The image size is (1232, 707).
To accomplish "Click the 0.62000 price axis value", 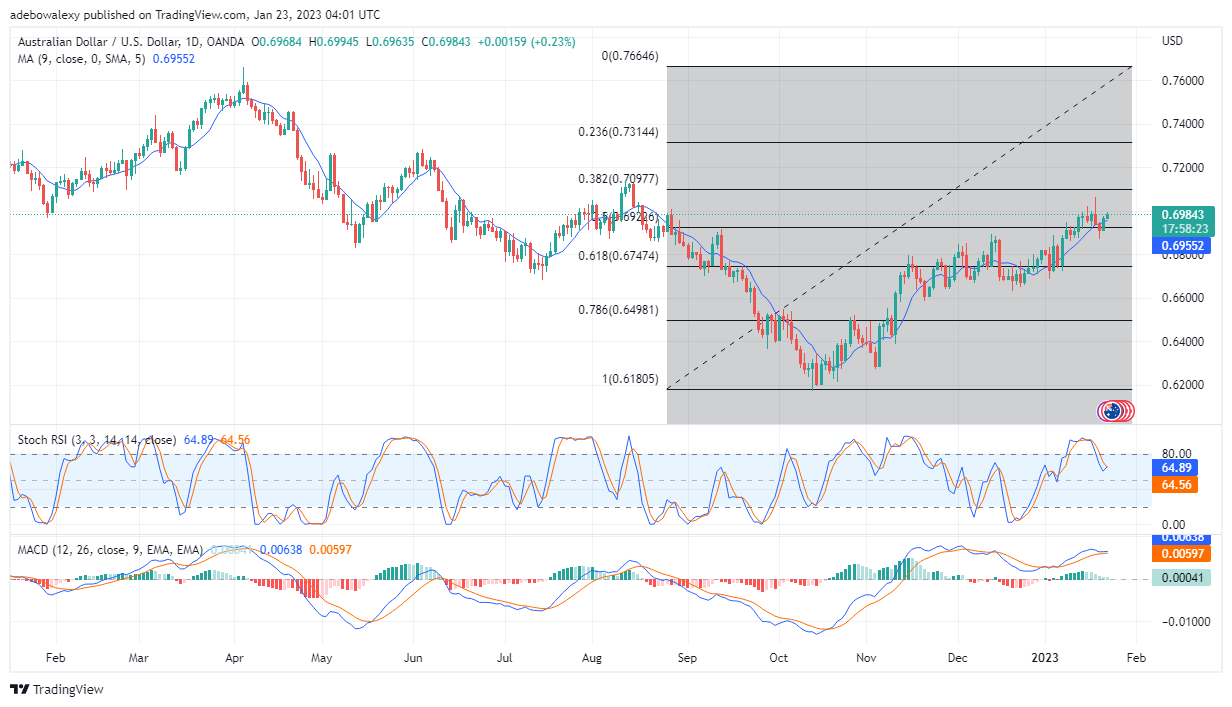I will pos(1181,385).
